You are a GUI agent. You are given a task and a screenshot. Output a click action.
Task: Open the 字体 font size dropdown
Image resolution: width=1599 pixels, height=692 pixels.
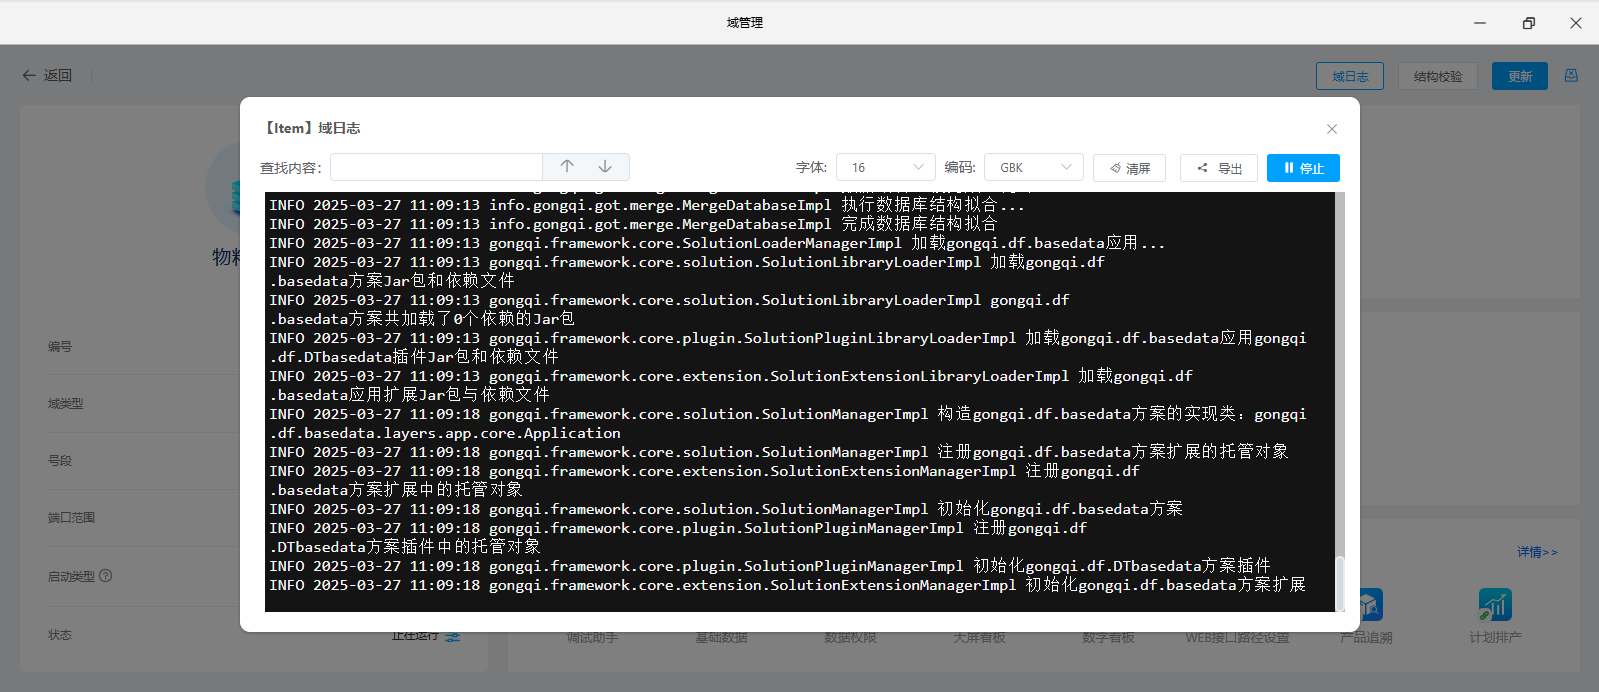coord(885,168)
